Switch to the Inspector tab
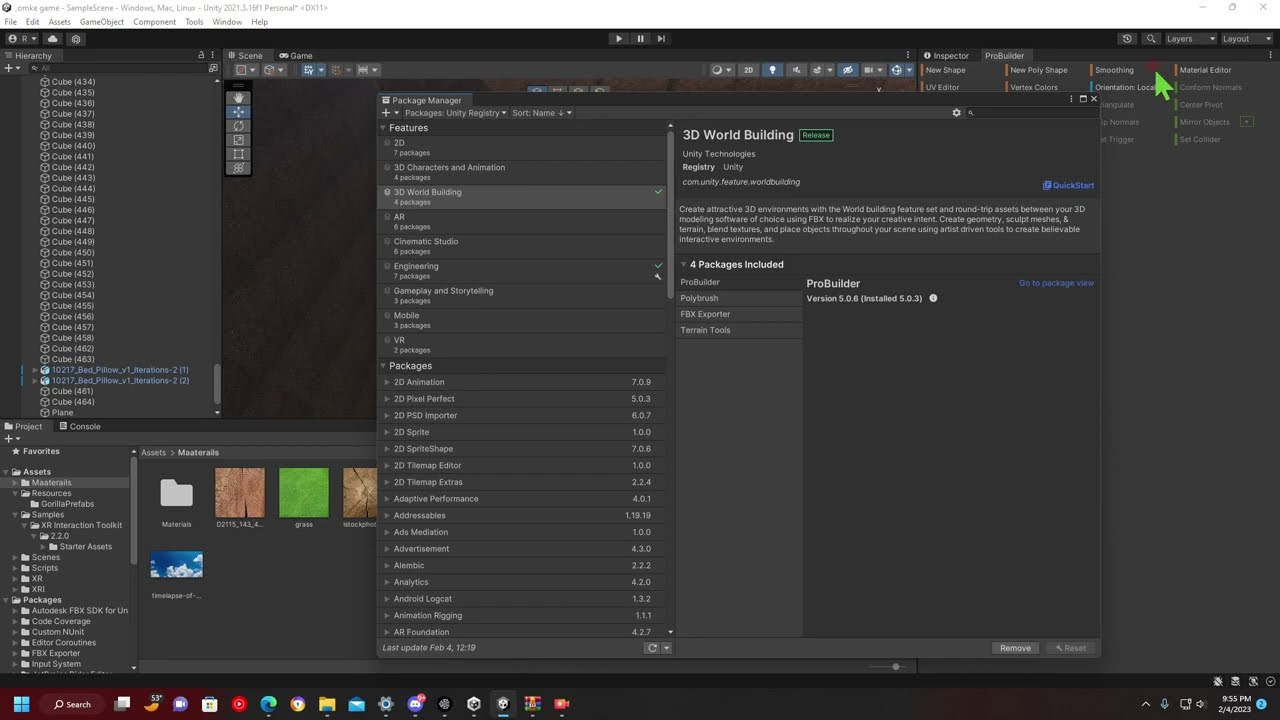The width and height of the screenshot is (1280, 720). pyautogui.click(x=945, y=56)
